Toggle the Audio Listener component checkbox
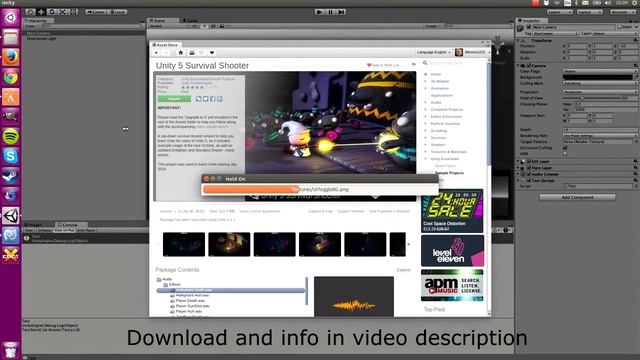640x360 pixels. click(529, 174)
